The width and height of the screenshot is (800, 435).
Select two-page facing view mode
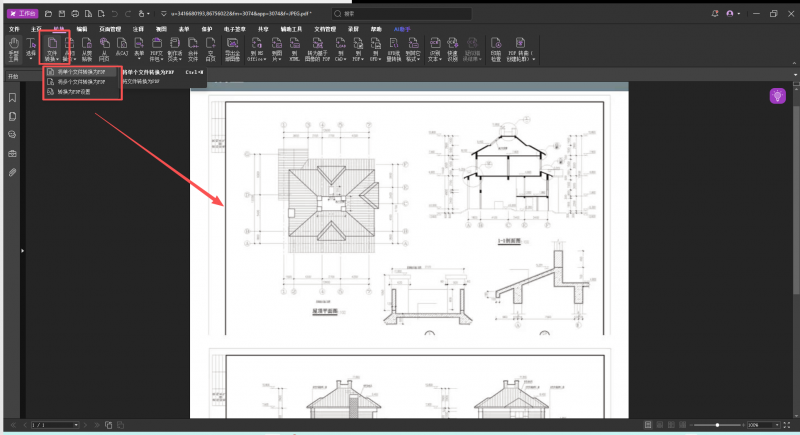pyautogui.click(x=671, y=425)
